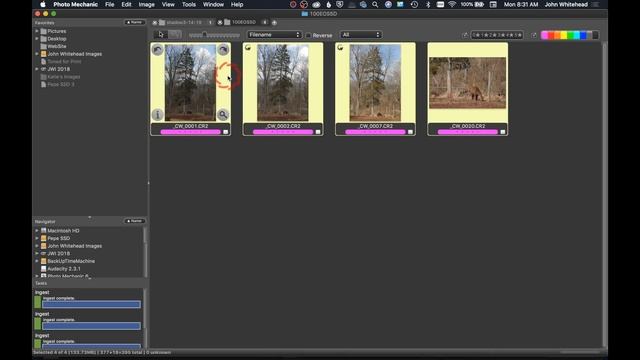Select the tool beside the arrow pointer
This screenshot has width=640, height=360.
[175, 35]
